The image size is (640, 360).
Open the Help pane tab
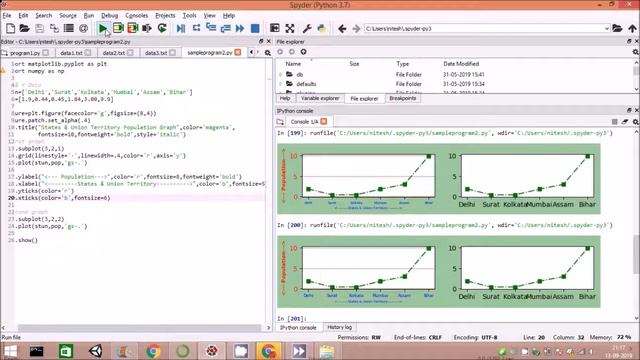click(285, 98)
